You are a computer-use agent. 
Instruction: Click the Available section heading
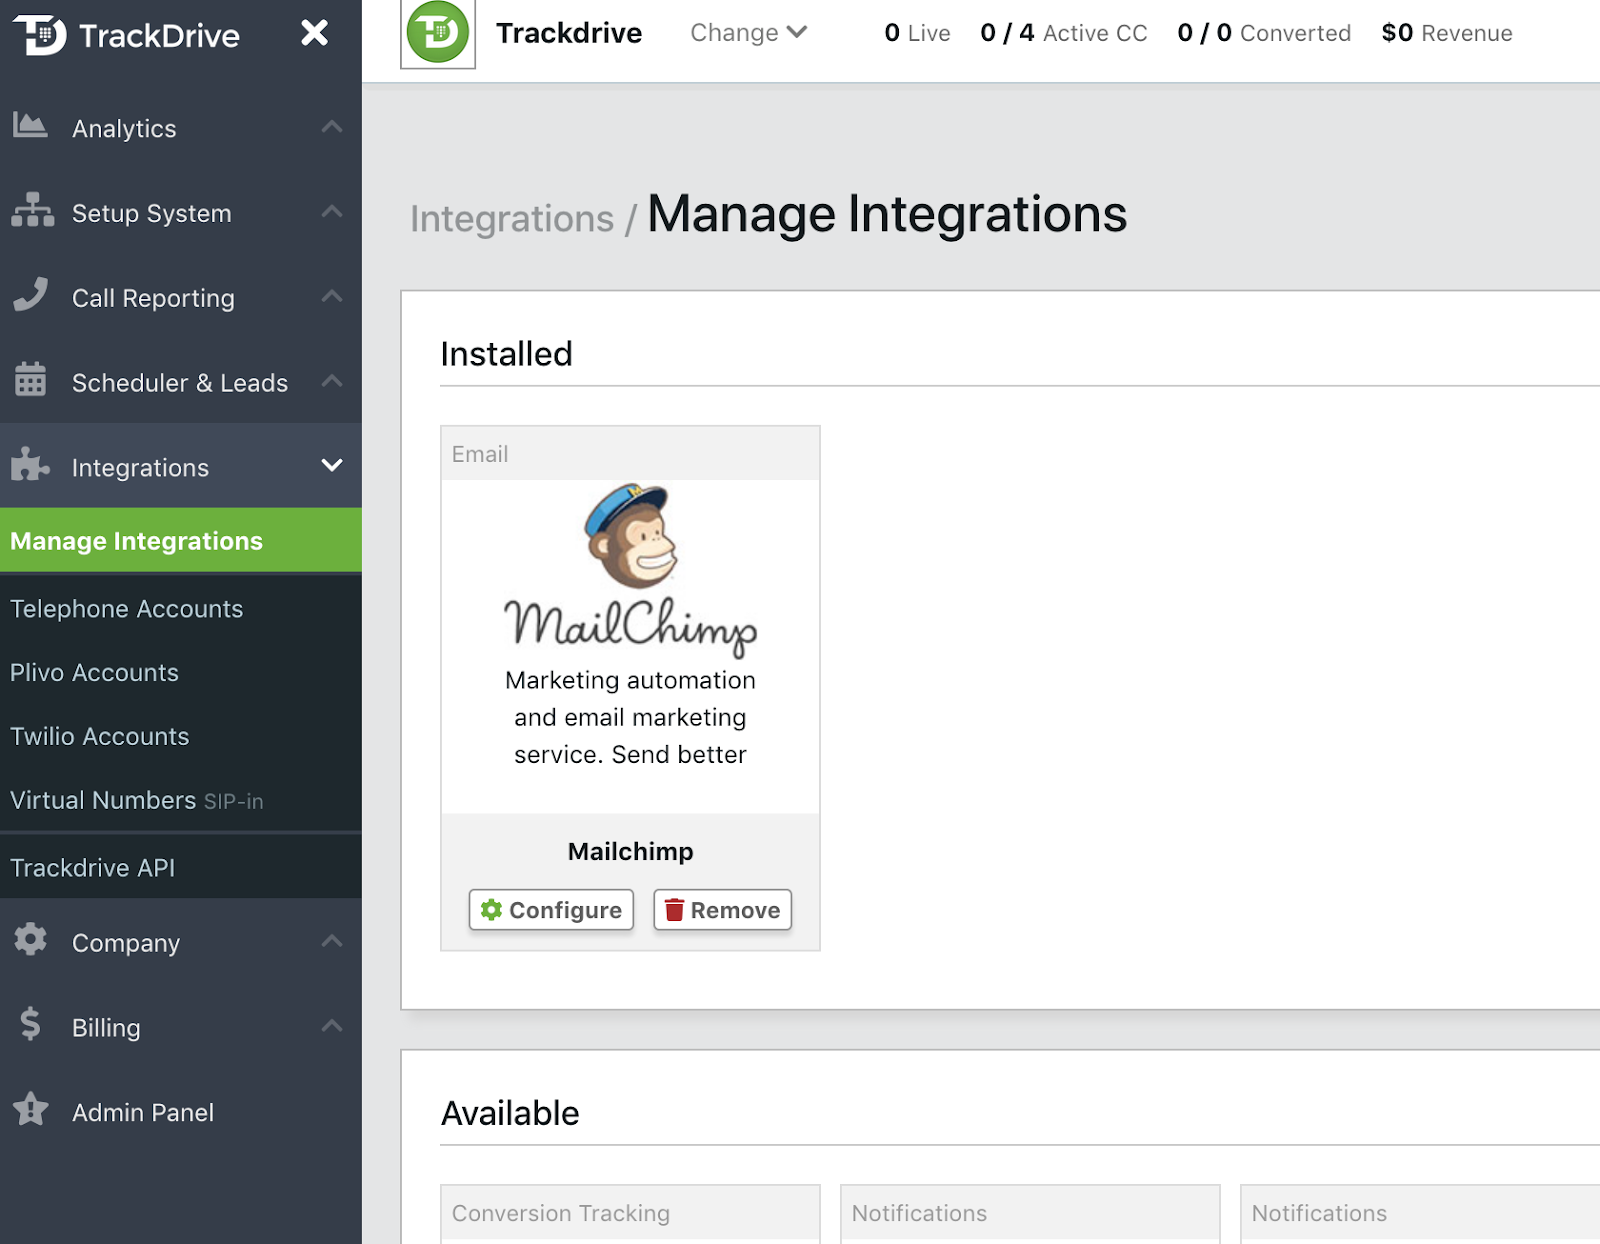tap(510, 1113)
